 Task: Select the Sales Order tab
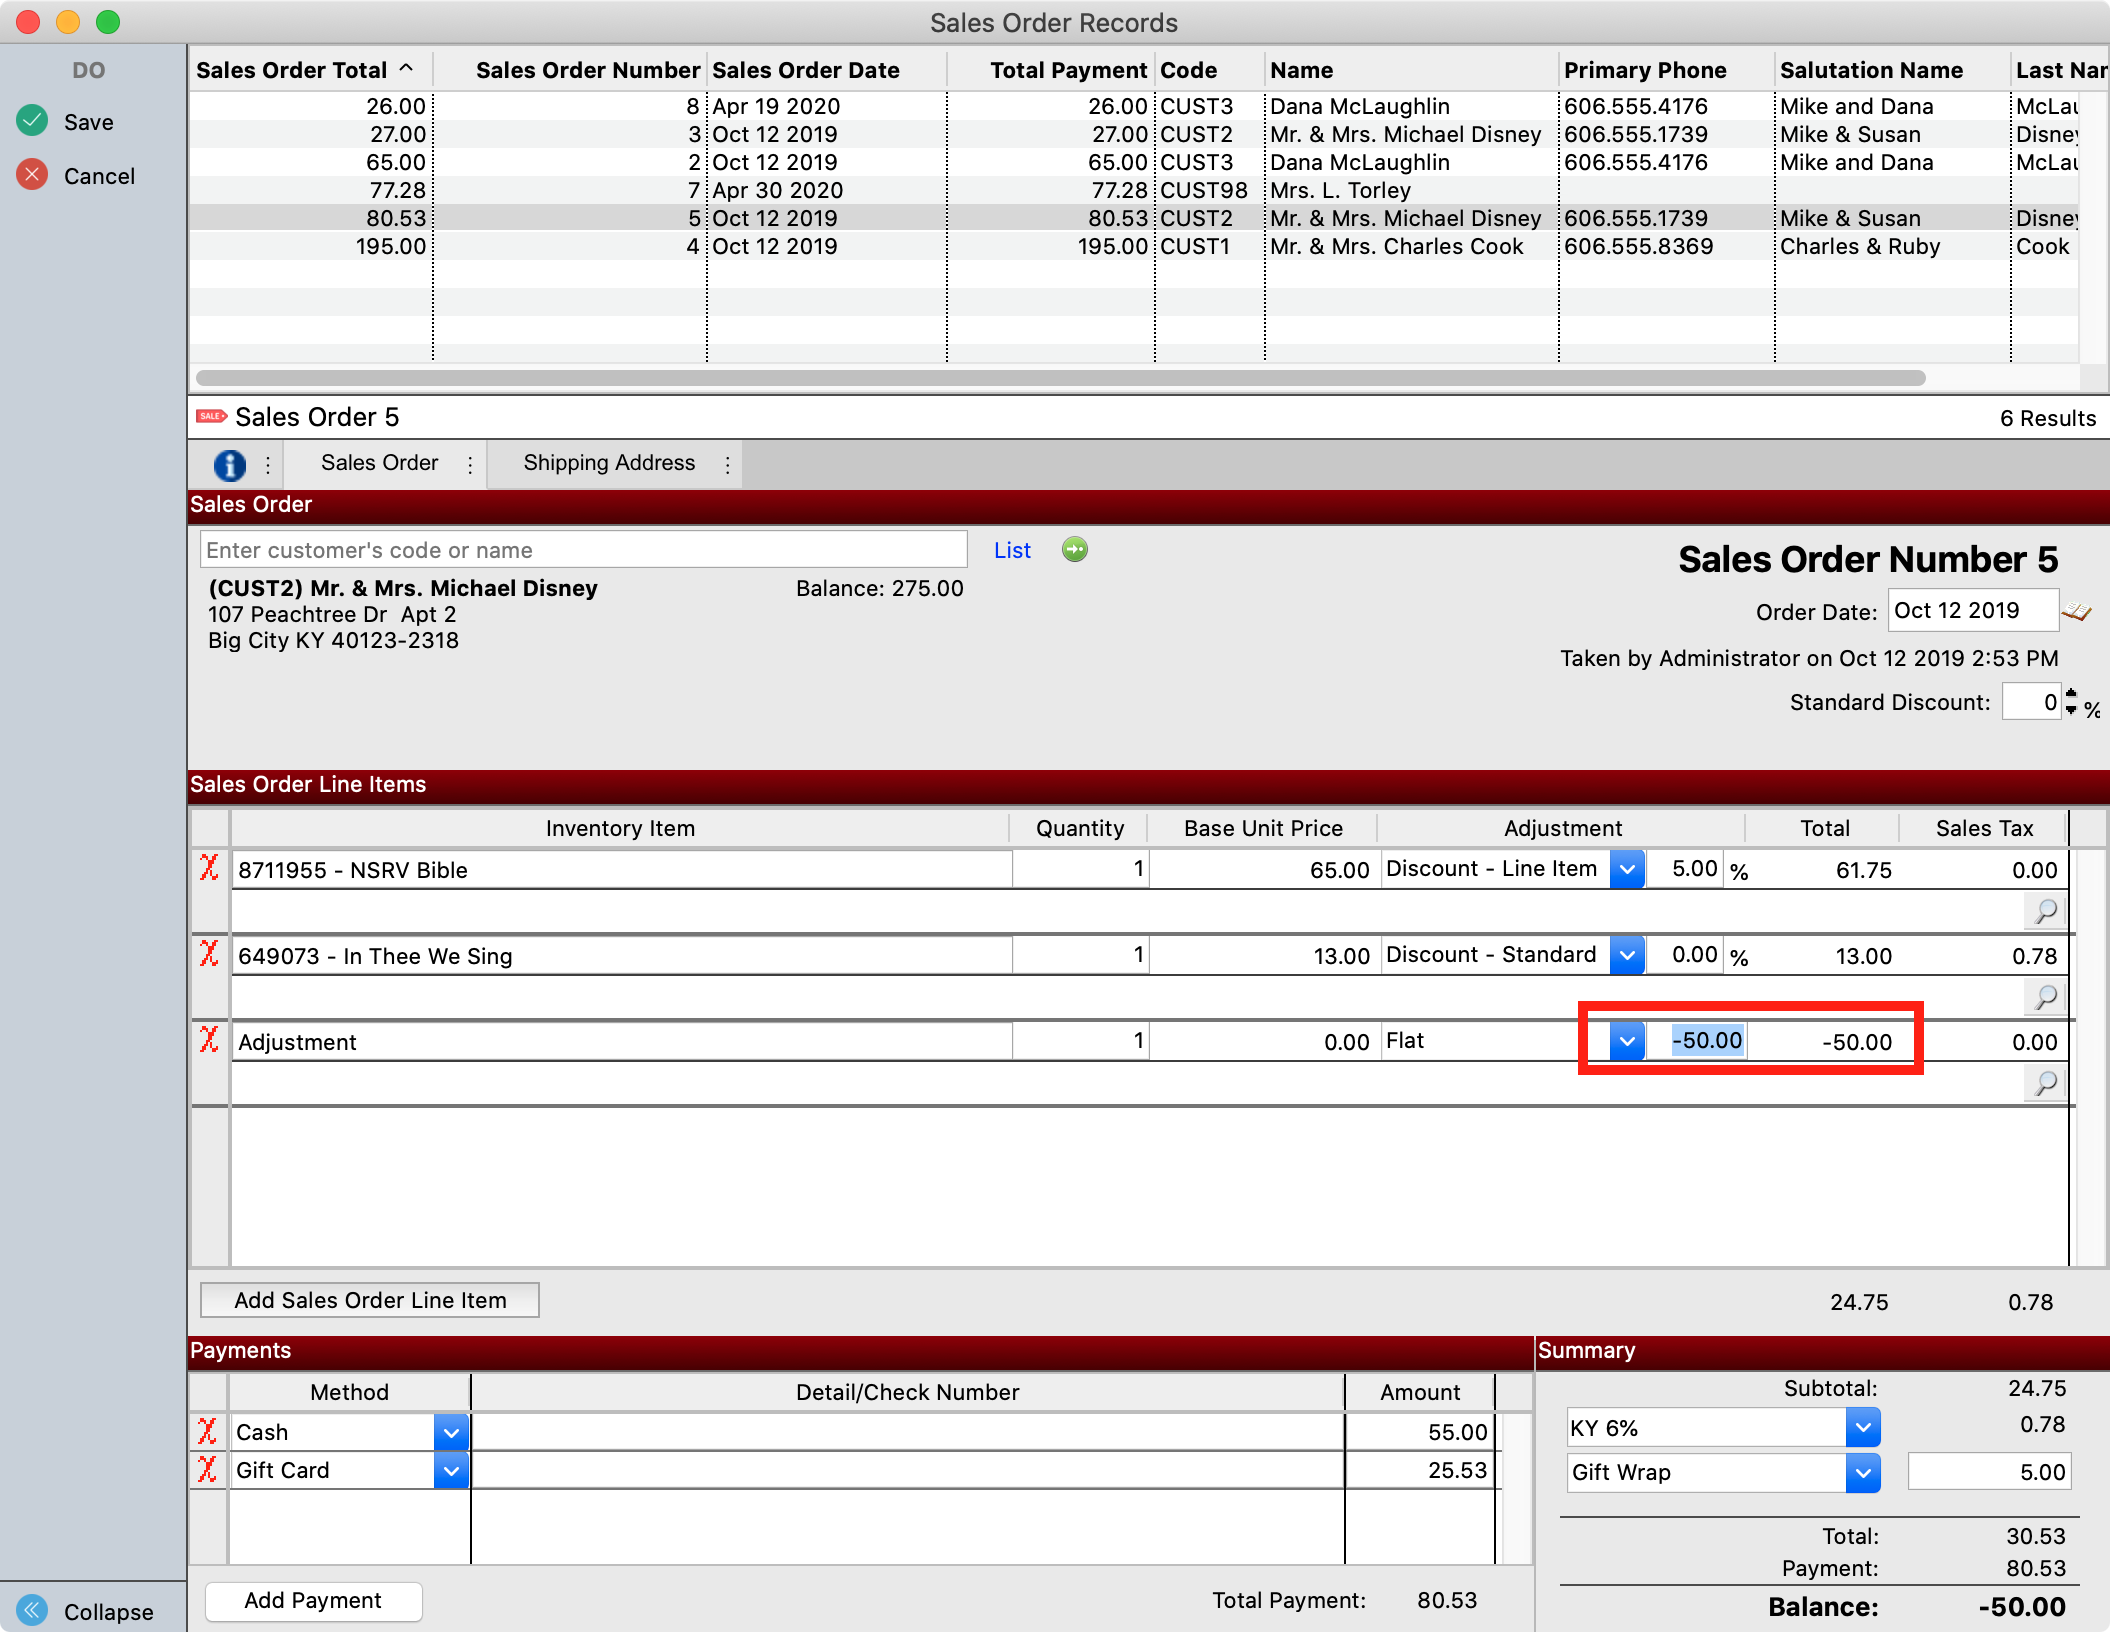[379, 463]
